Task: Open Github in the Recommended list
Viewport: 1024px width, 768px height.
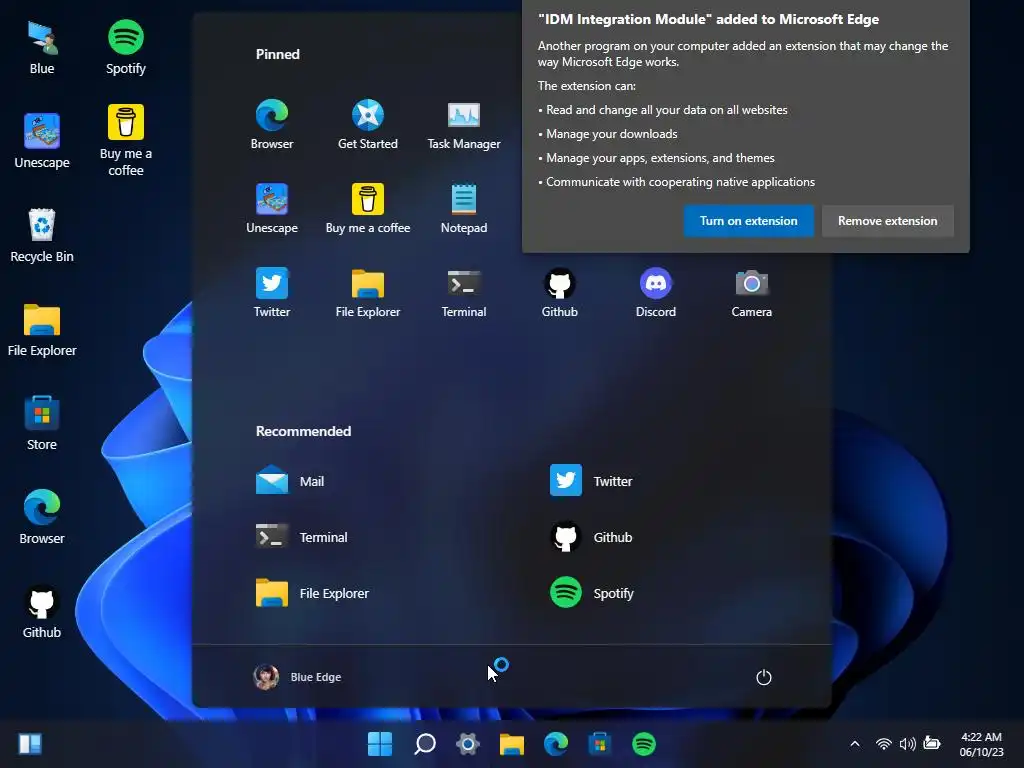Action: pos(591,537)
